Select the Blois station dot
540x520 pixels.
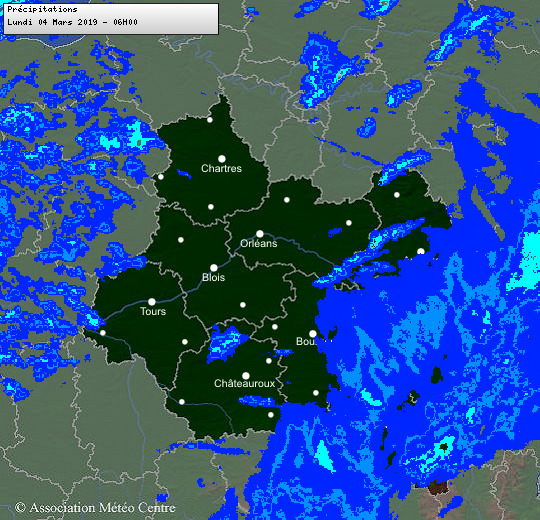pos(214,268)
